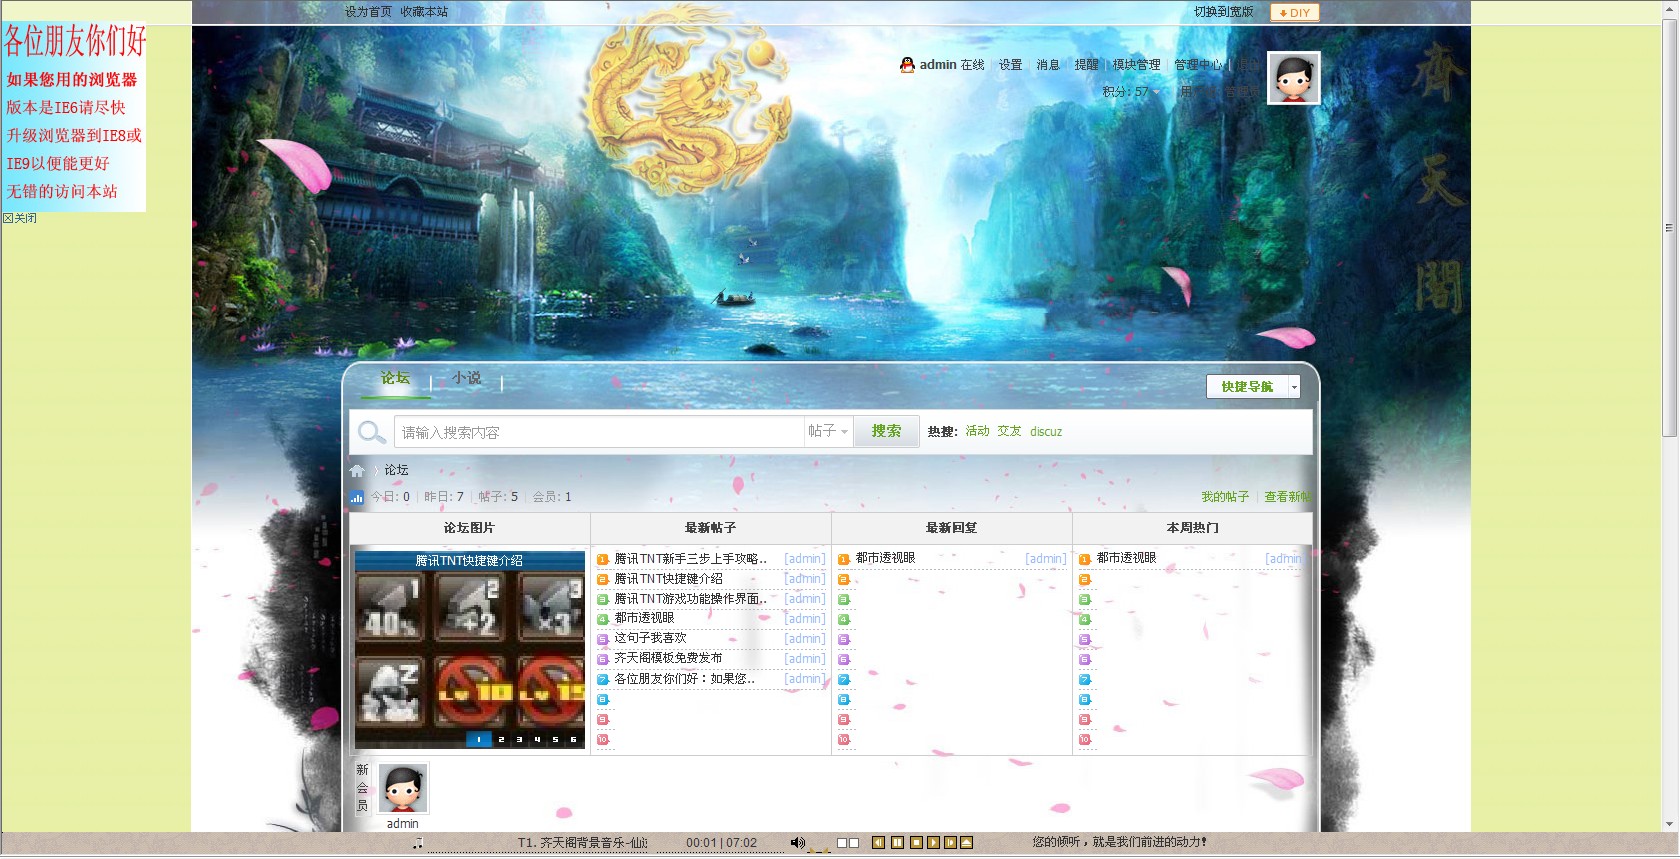Skip to next track in music player

pos(950,843)
